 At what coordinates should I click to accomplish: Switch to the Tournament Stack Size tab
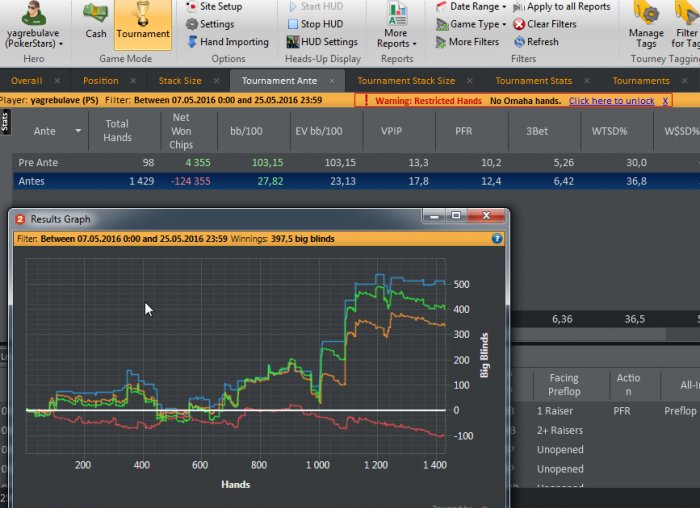tap(405, 81)
